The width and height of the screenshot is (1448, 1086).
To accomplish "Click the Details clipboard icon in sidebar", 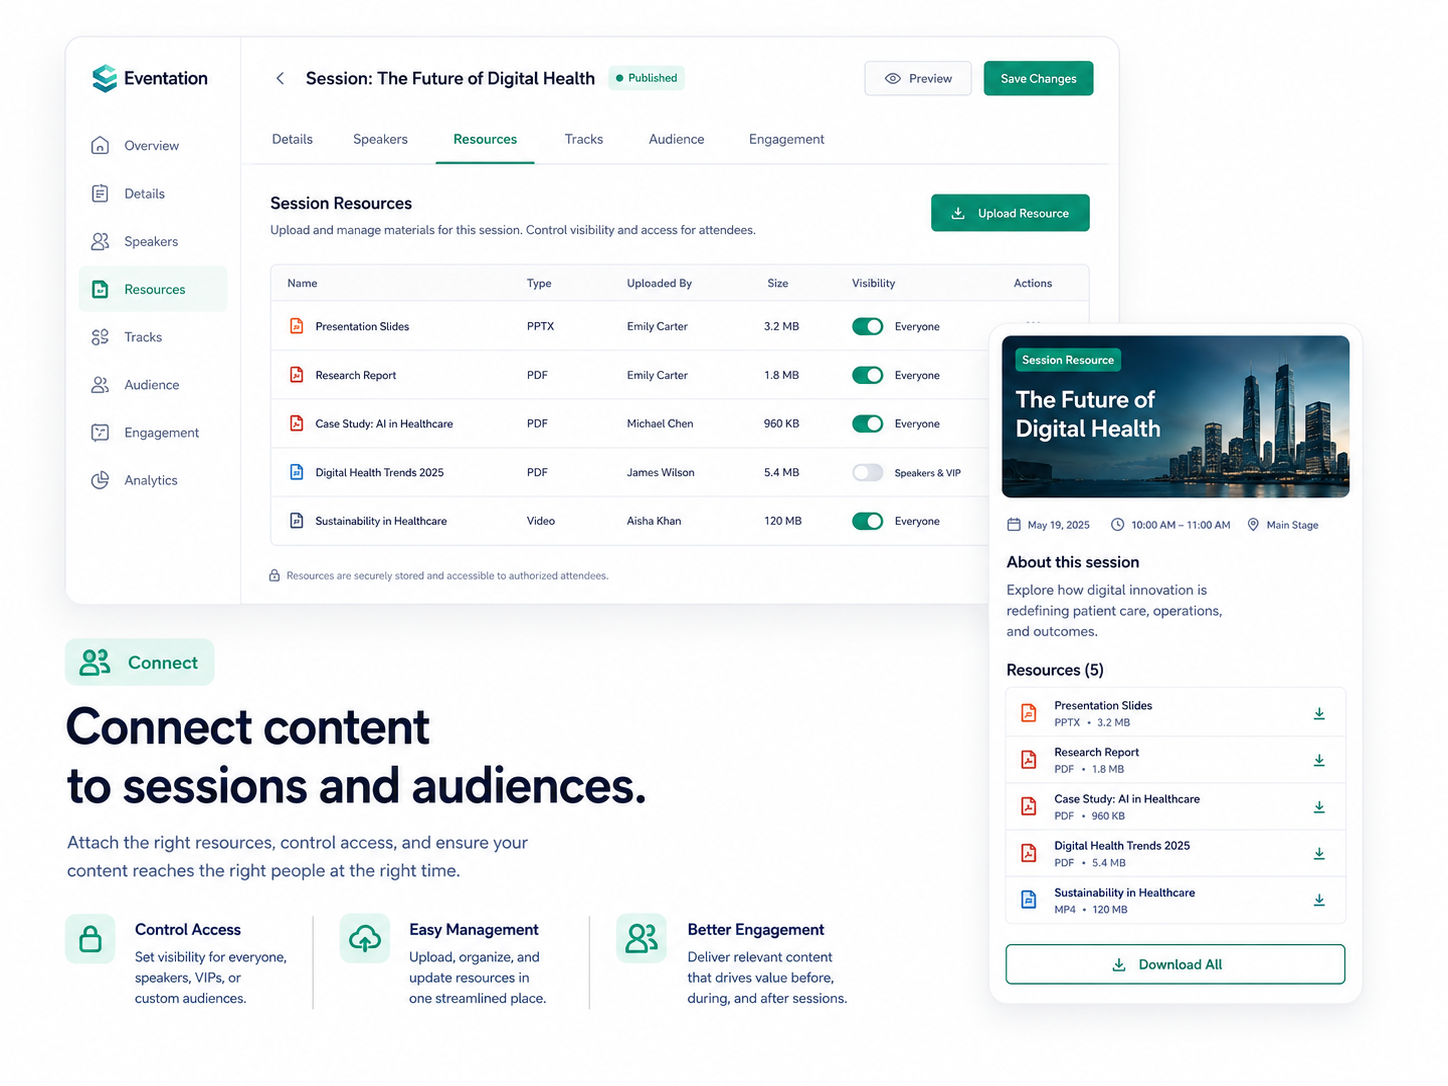I will [x=100, y=194].
